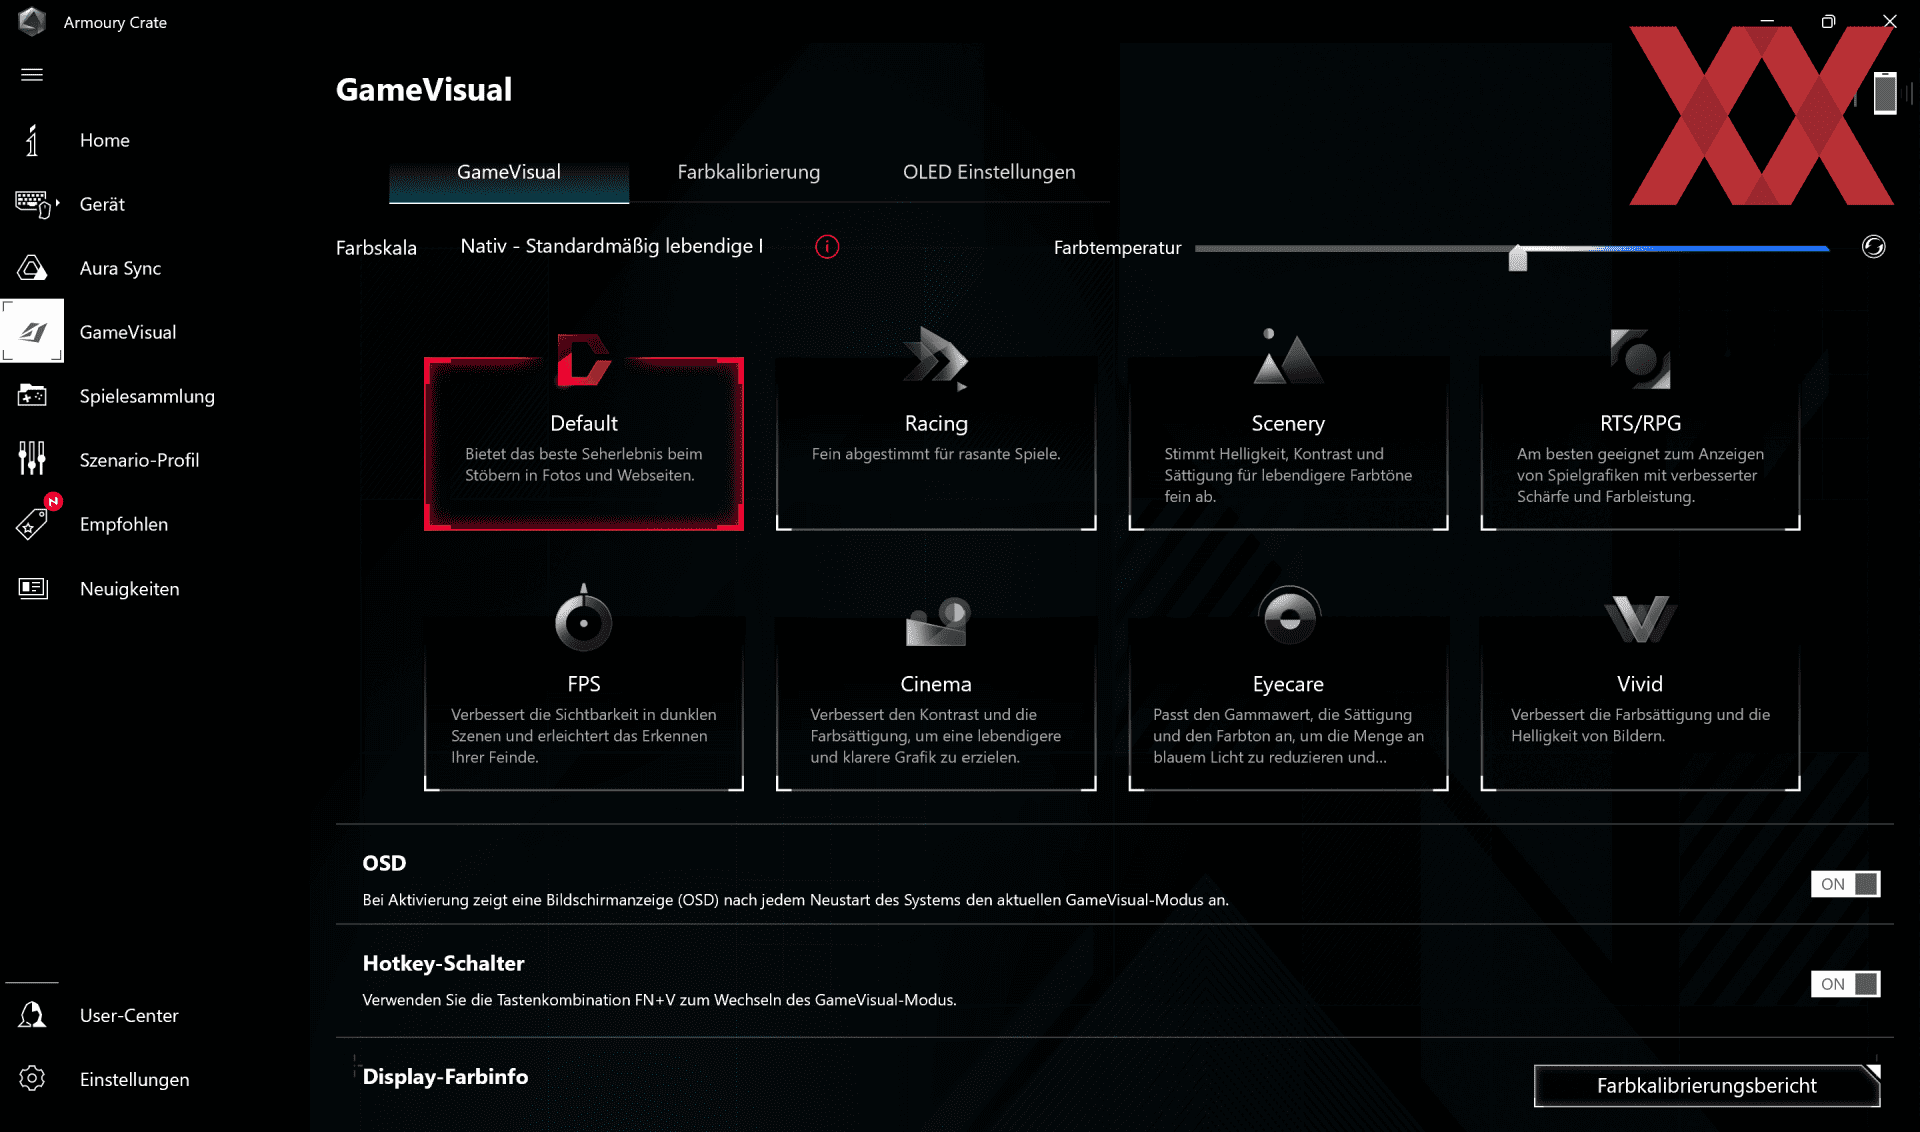Click the Home sidebar icon

coord(32,140)
